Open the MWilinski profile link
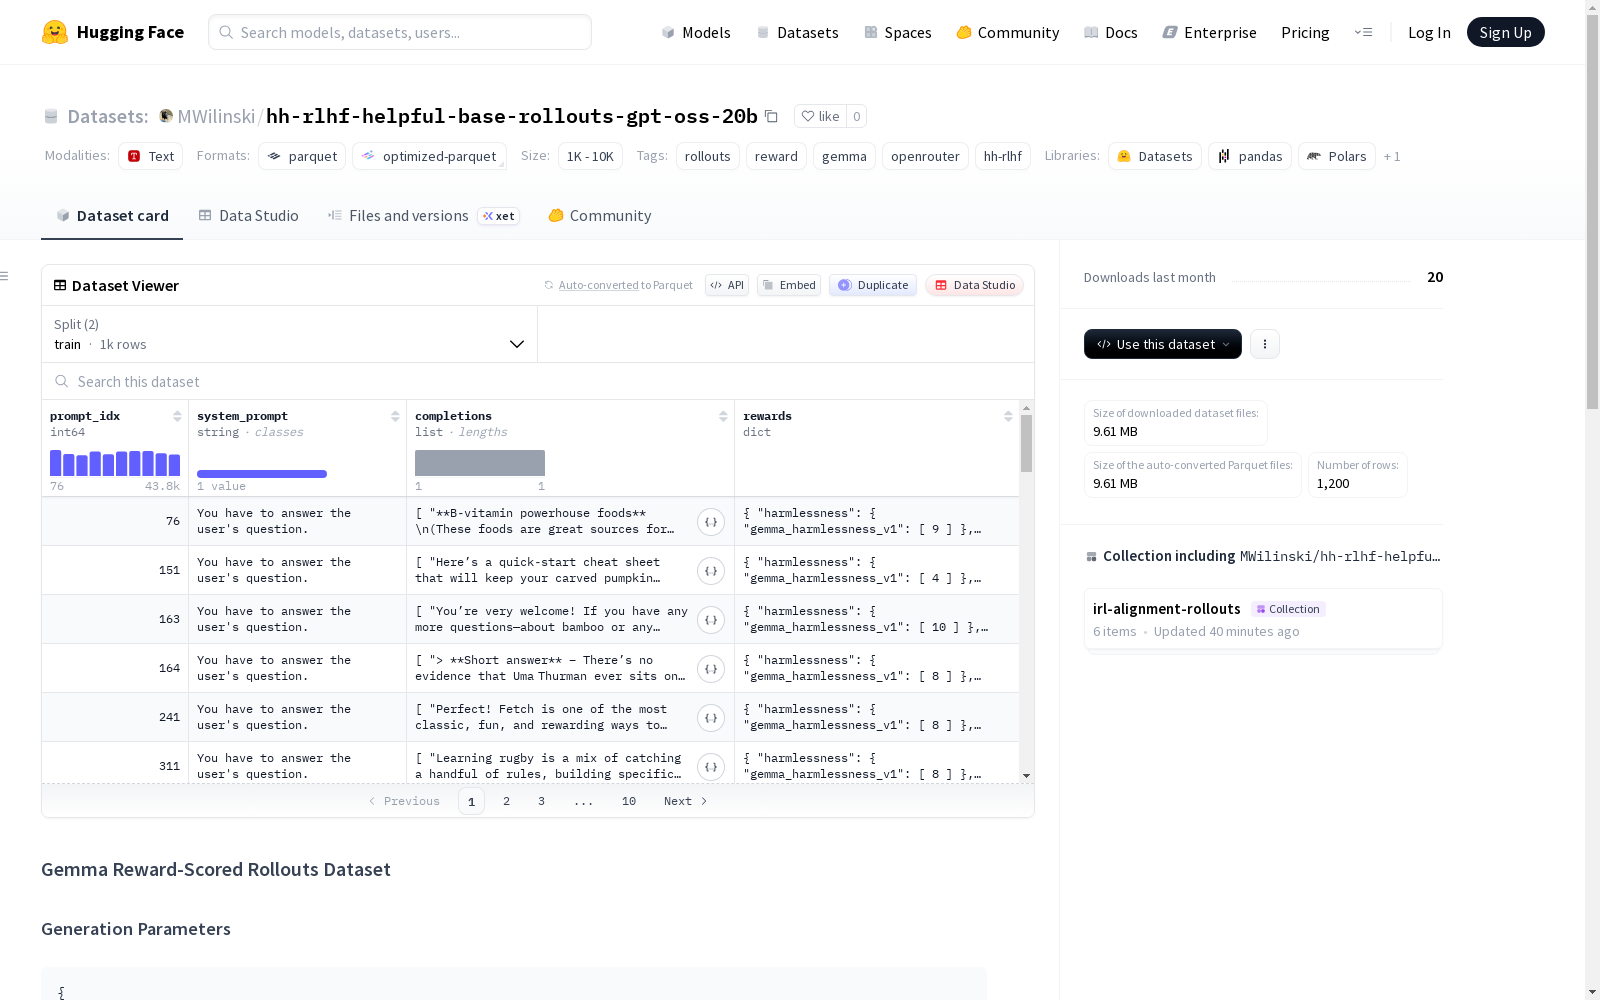 pyautogui.click(x=216, y=116)
